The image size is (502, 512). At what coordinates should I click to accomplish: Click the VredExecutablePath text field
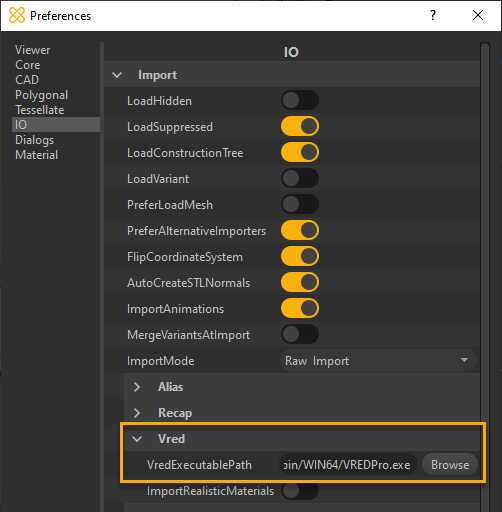tap(348, 465)
